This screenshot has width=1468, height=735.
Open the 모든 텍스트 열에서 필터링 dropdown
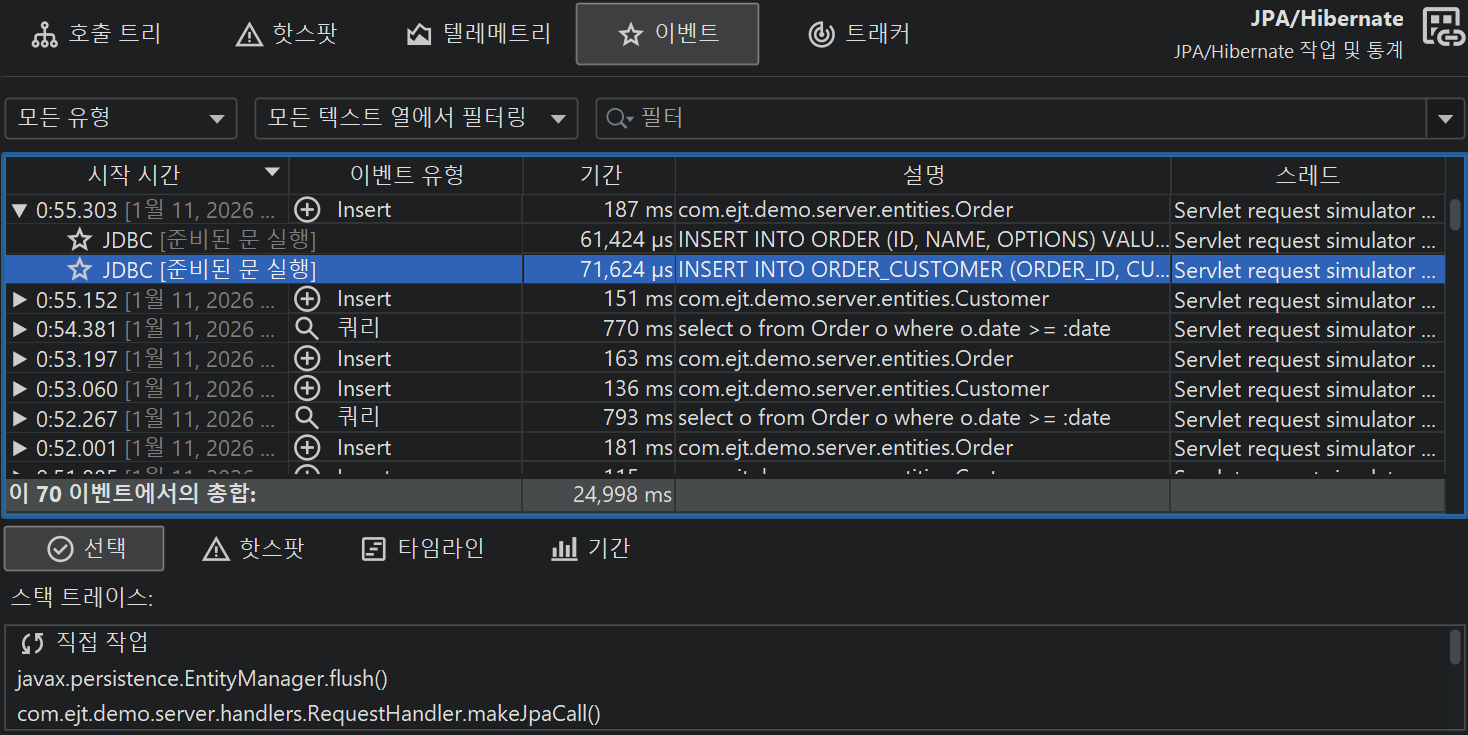416,119
